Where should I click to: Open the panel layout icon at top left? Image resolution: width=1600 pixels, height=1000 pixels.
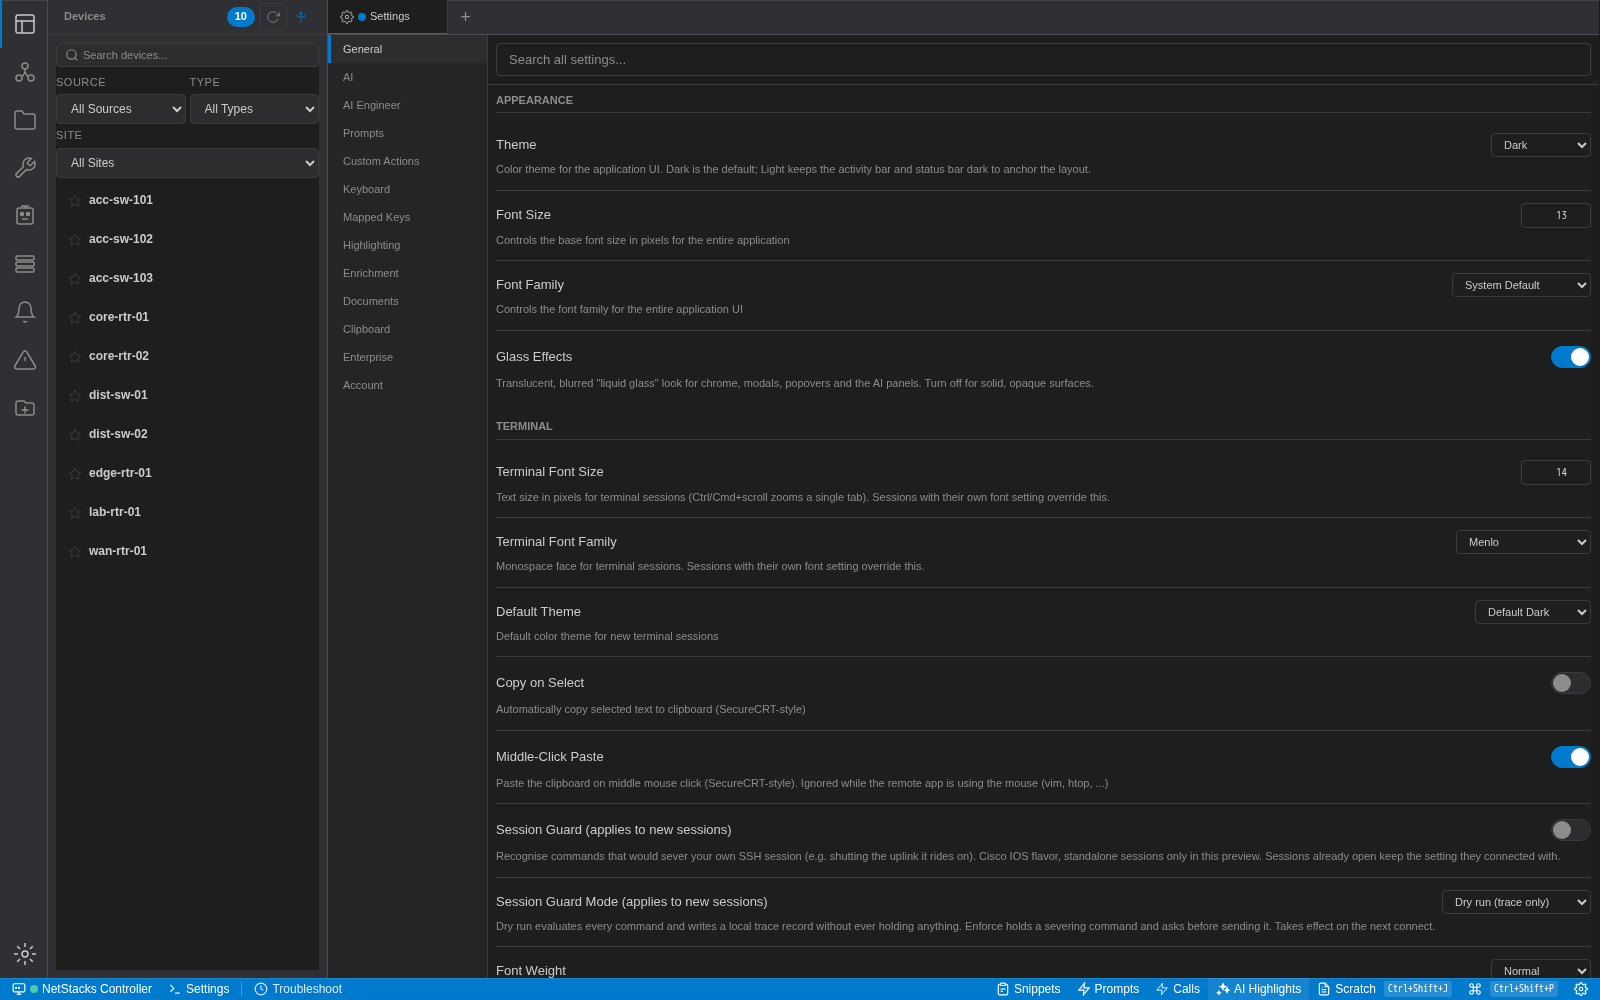coord(25,24)
